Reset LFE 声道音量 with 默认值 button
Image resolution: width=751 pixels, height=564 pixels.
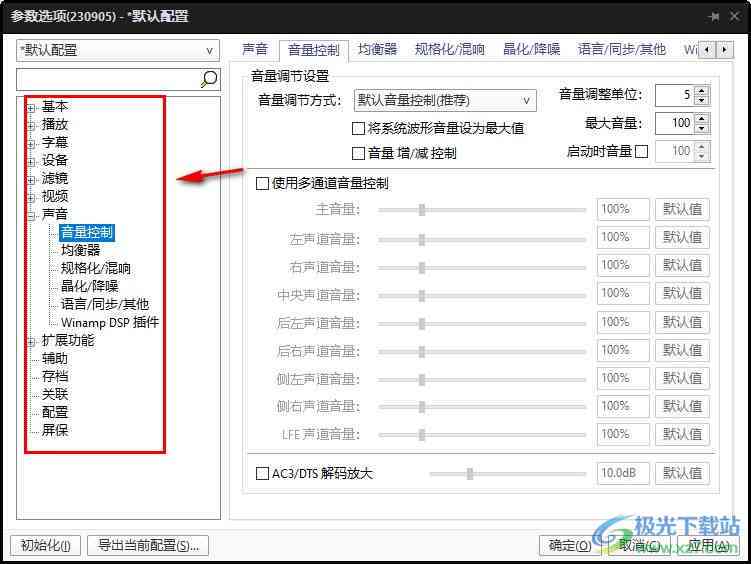pos(682,434)
